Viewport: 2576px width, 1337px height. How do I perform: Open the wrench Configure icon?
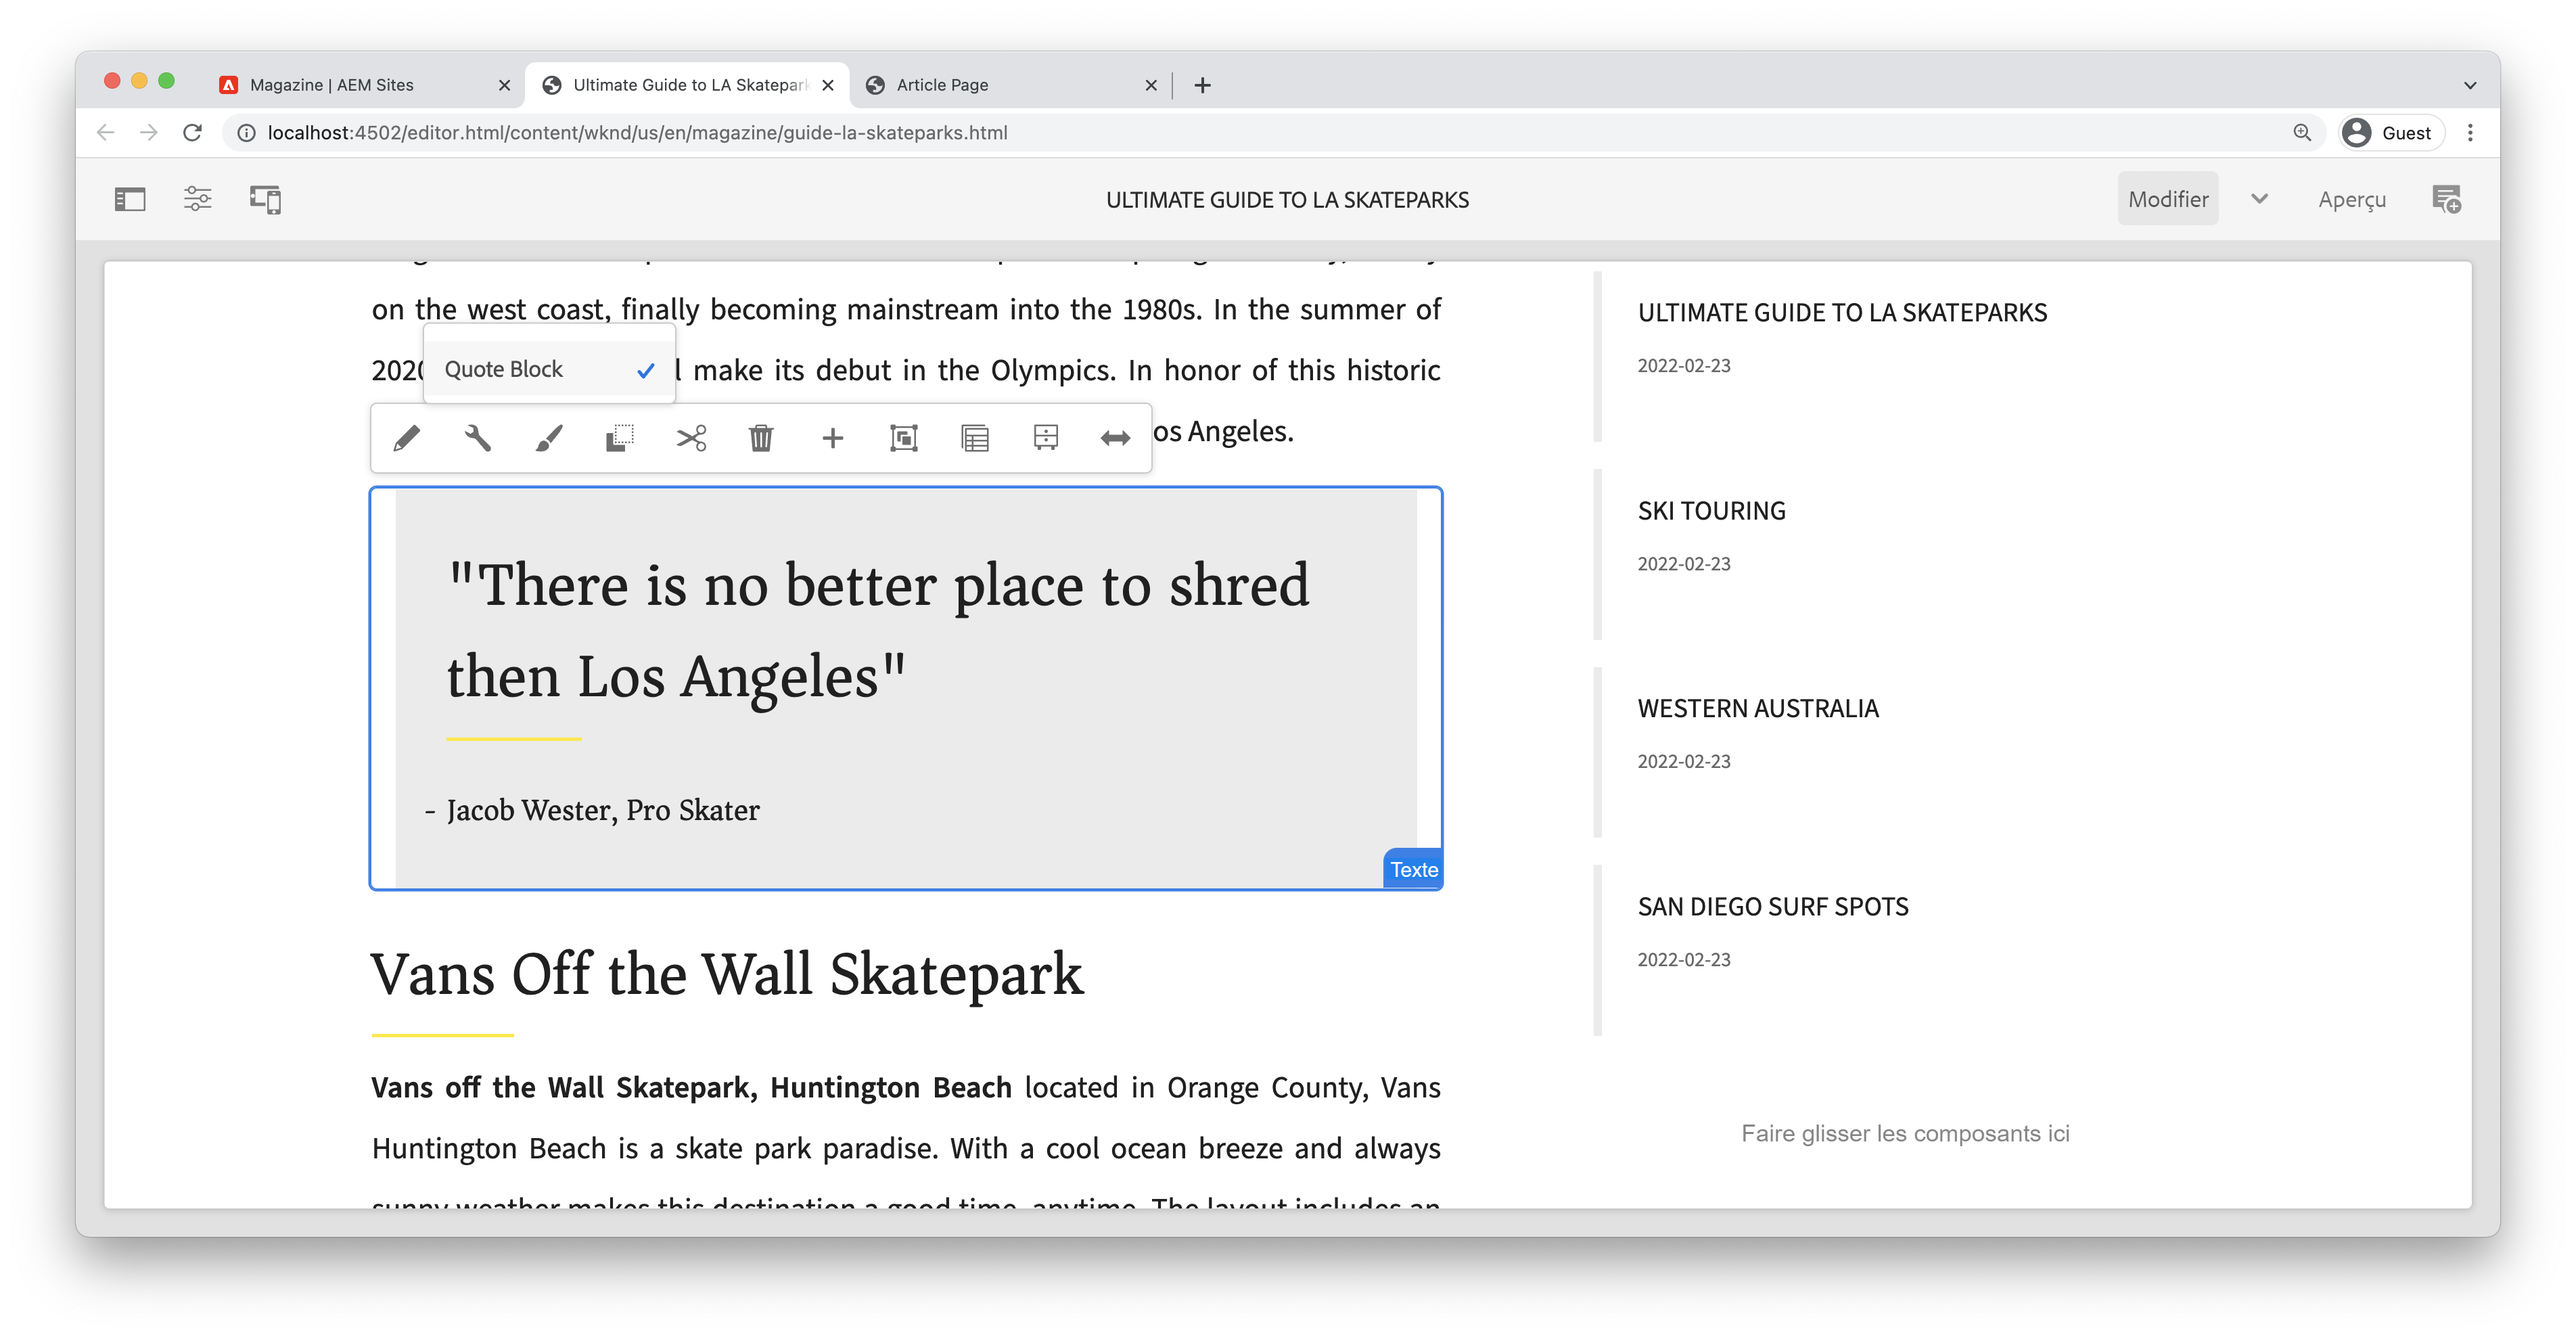tap(478, 438)
